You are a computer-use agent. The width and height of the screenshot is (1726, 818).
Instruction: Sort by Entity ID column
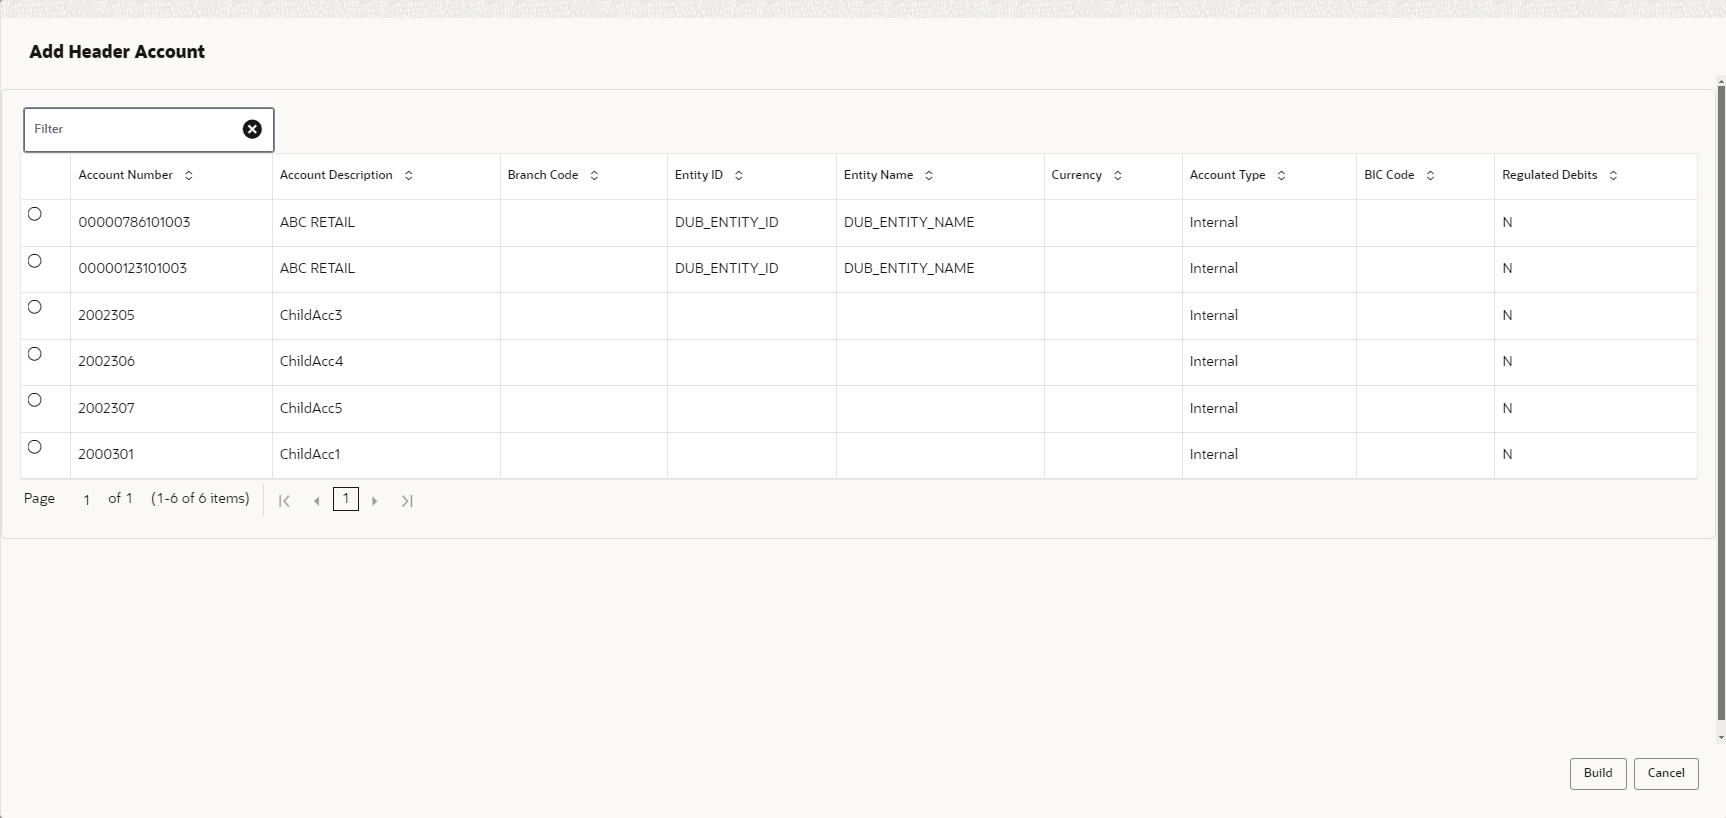pyautogui.click(x=739, y=176)
